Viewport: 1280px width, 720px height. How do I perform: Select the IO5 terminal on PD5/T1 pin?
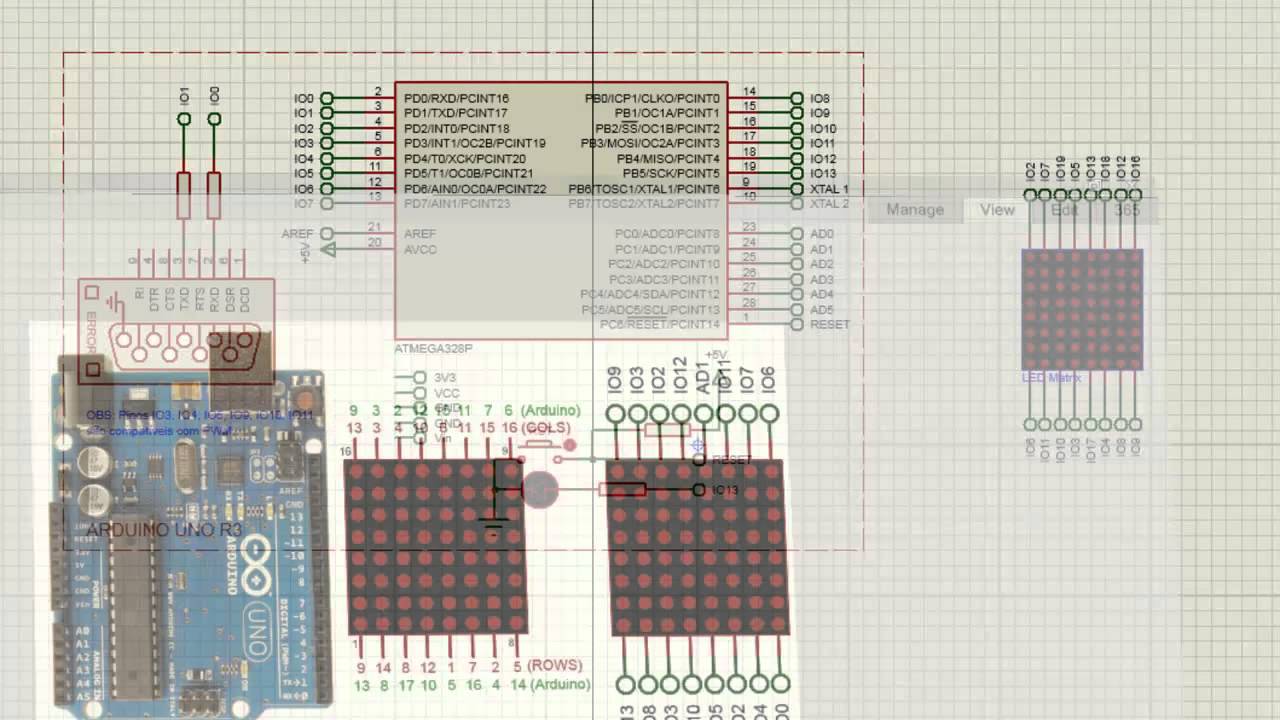326,173
